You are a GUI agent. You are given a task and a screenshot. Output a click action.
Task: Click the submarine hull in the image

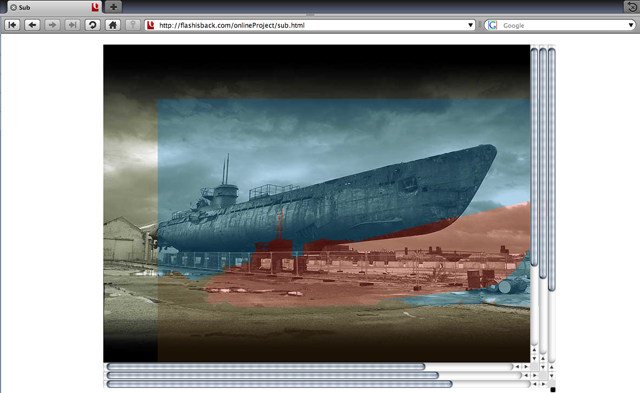[x=327, y=204]
